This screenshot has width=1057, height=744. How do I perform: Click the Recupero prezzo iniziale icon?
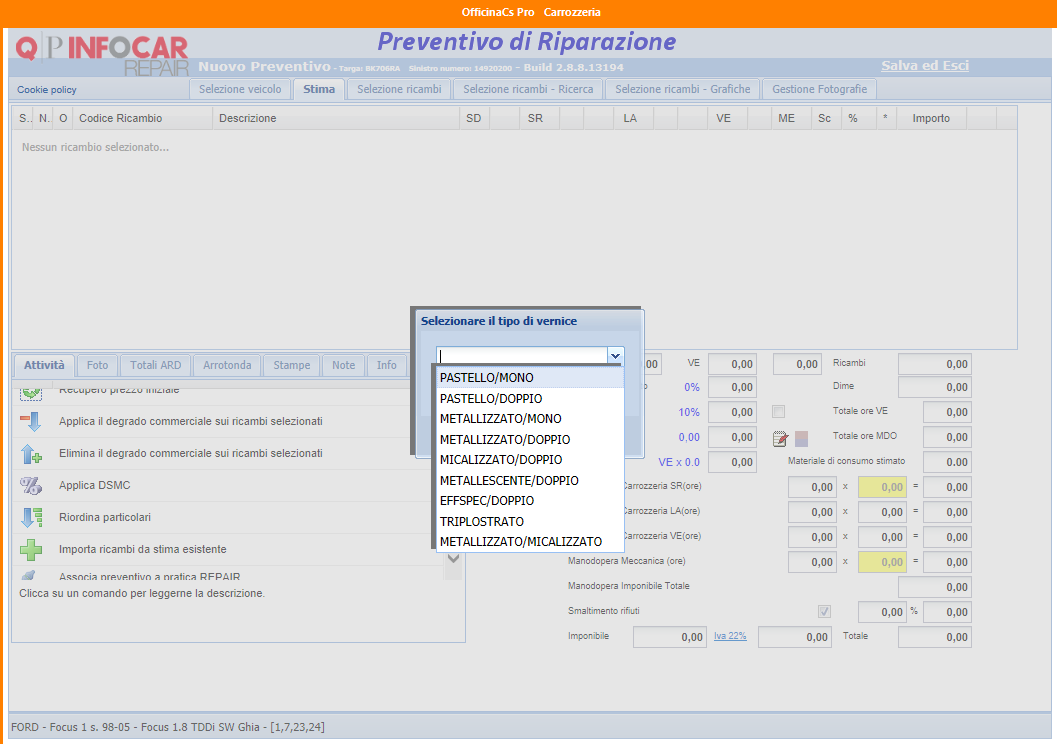click(x=31, y=392)
